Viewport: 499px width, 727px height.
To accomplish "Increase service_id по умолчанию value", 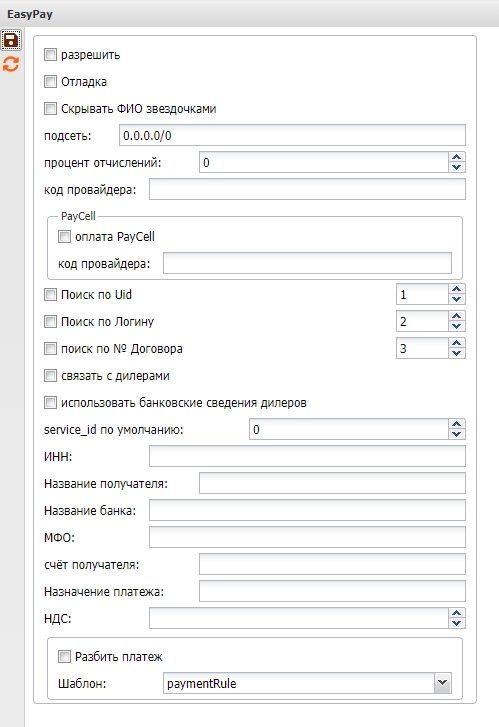I will (x=457, y=425).
